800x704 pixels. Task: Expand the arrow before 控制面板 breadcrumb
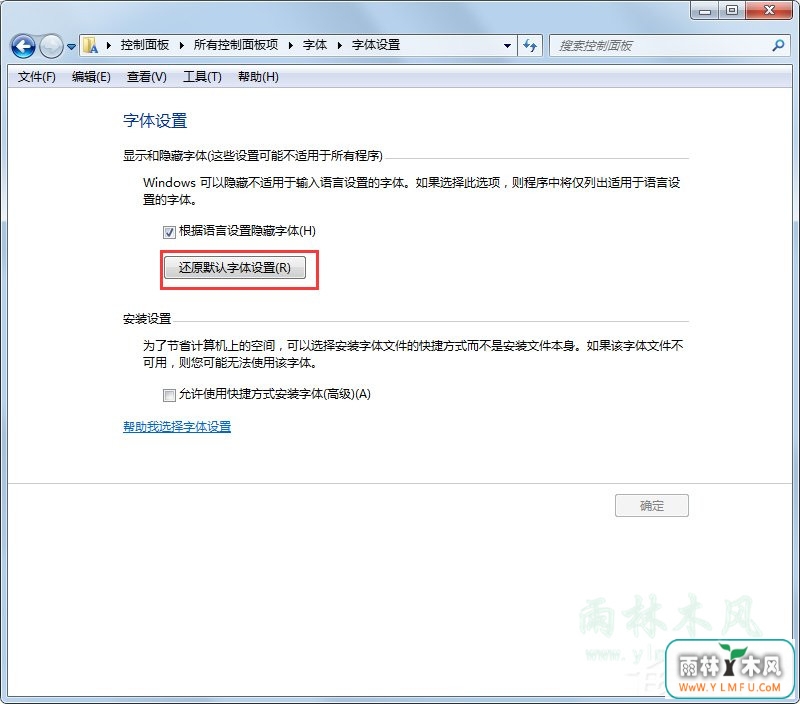pos(109,45)
